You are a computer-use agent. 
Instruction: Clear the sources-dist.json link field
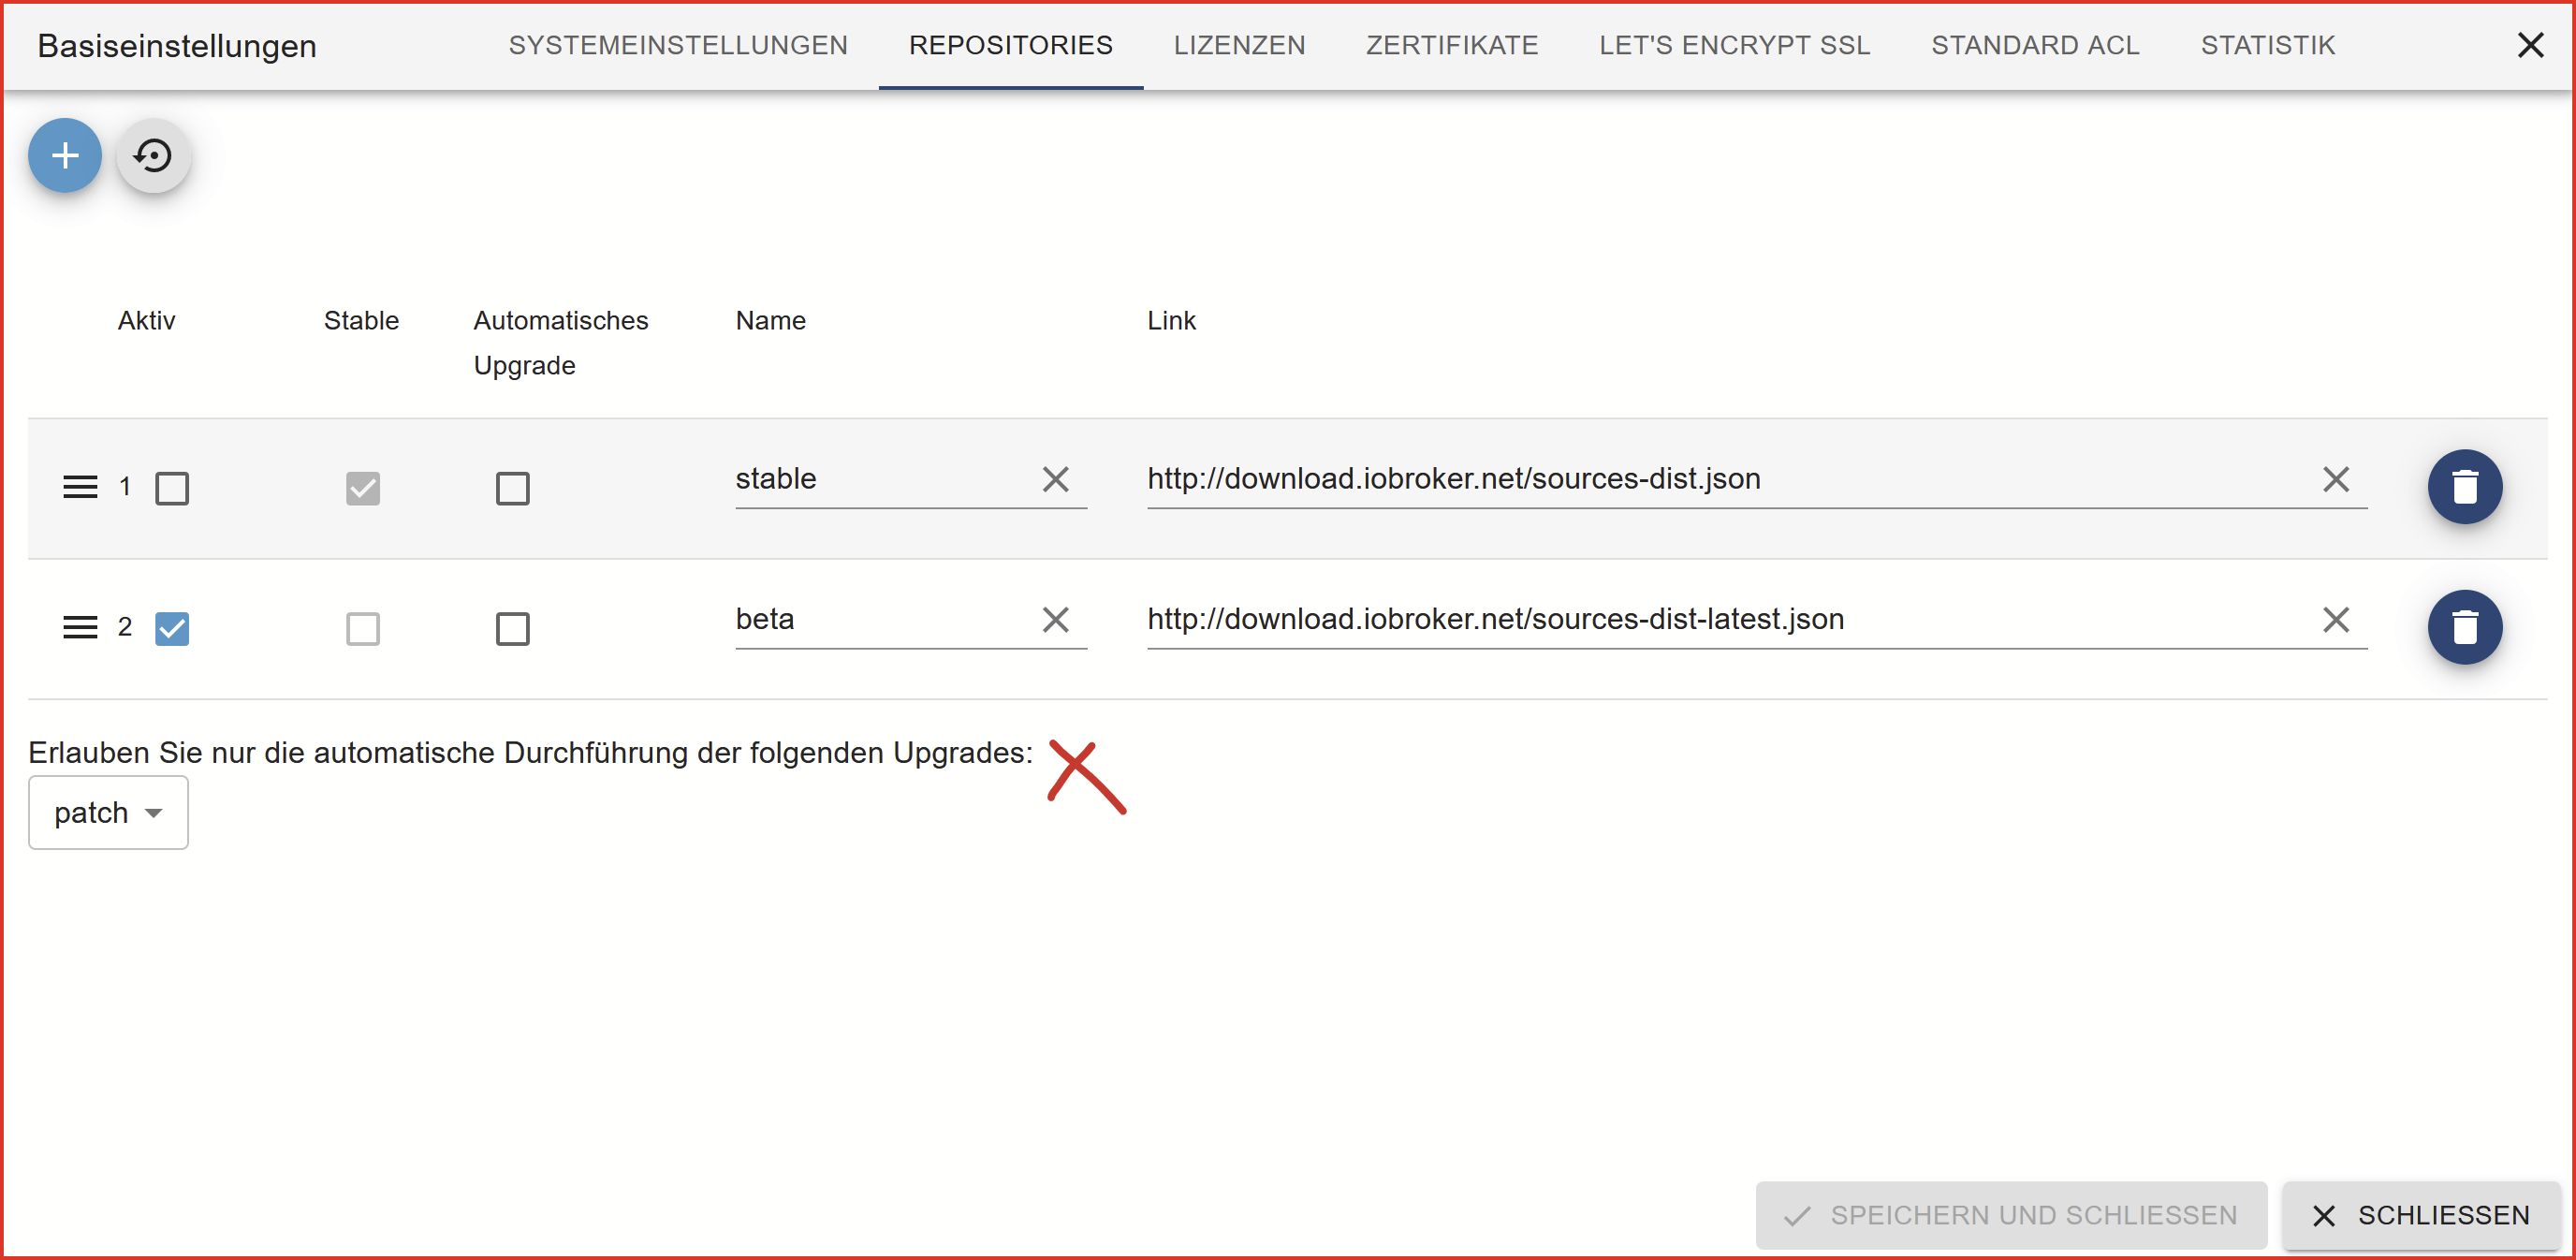[2335, 479]
